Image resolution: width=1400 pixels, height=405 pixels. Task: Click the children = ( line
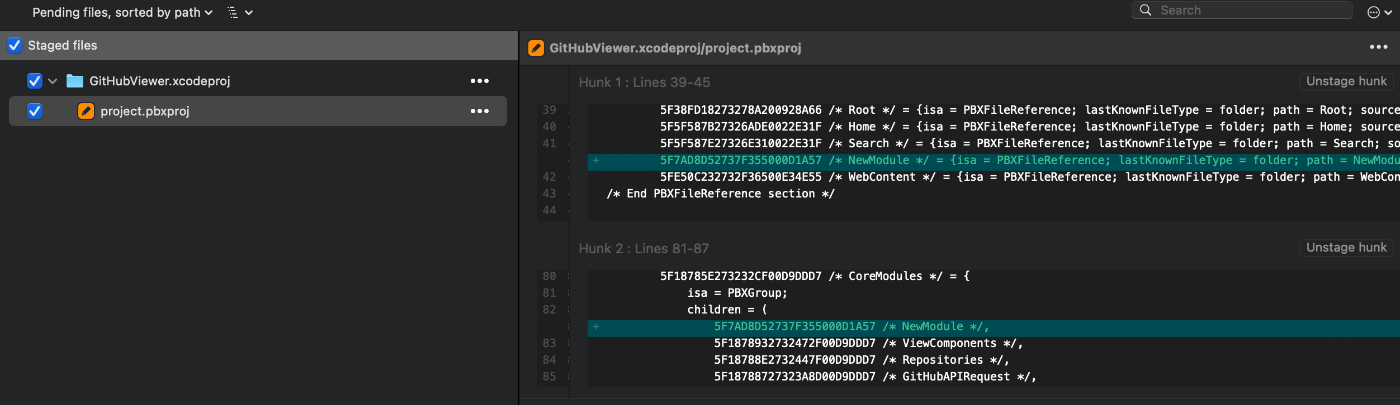[x=727, y=309]
